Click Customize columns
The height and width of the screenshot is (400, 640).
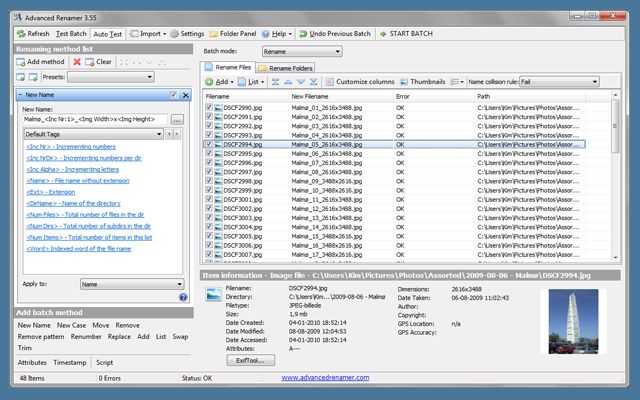pos(360,82)
